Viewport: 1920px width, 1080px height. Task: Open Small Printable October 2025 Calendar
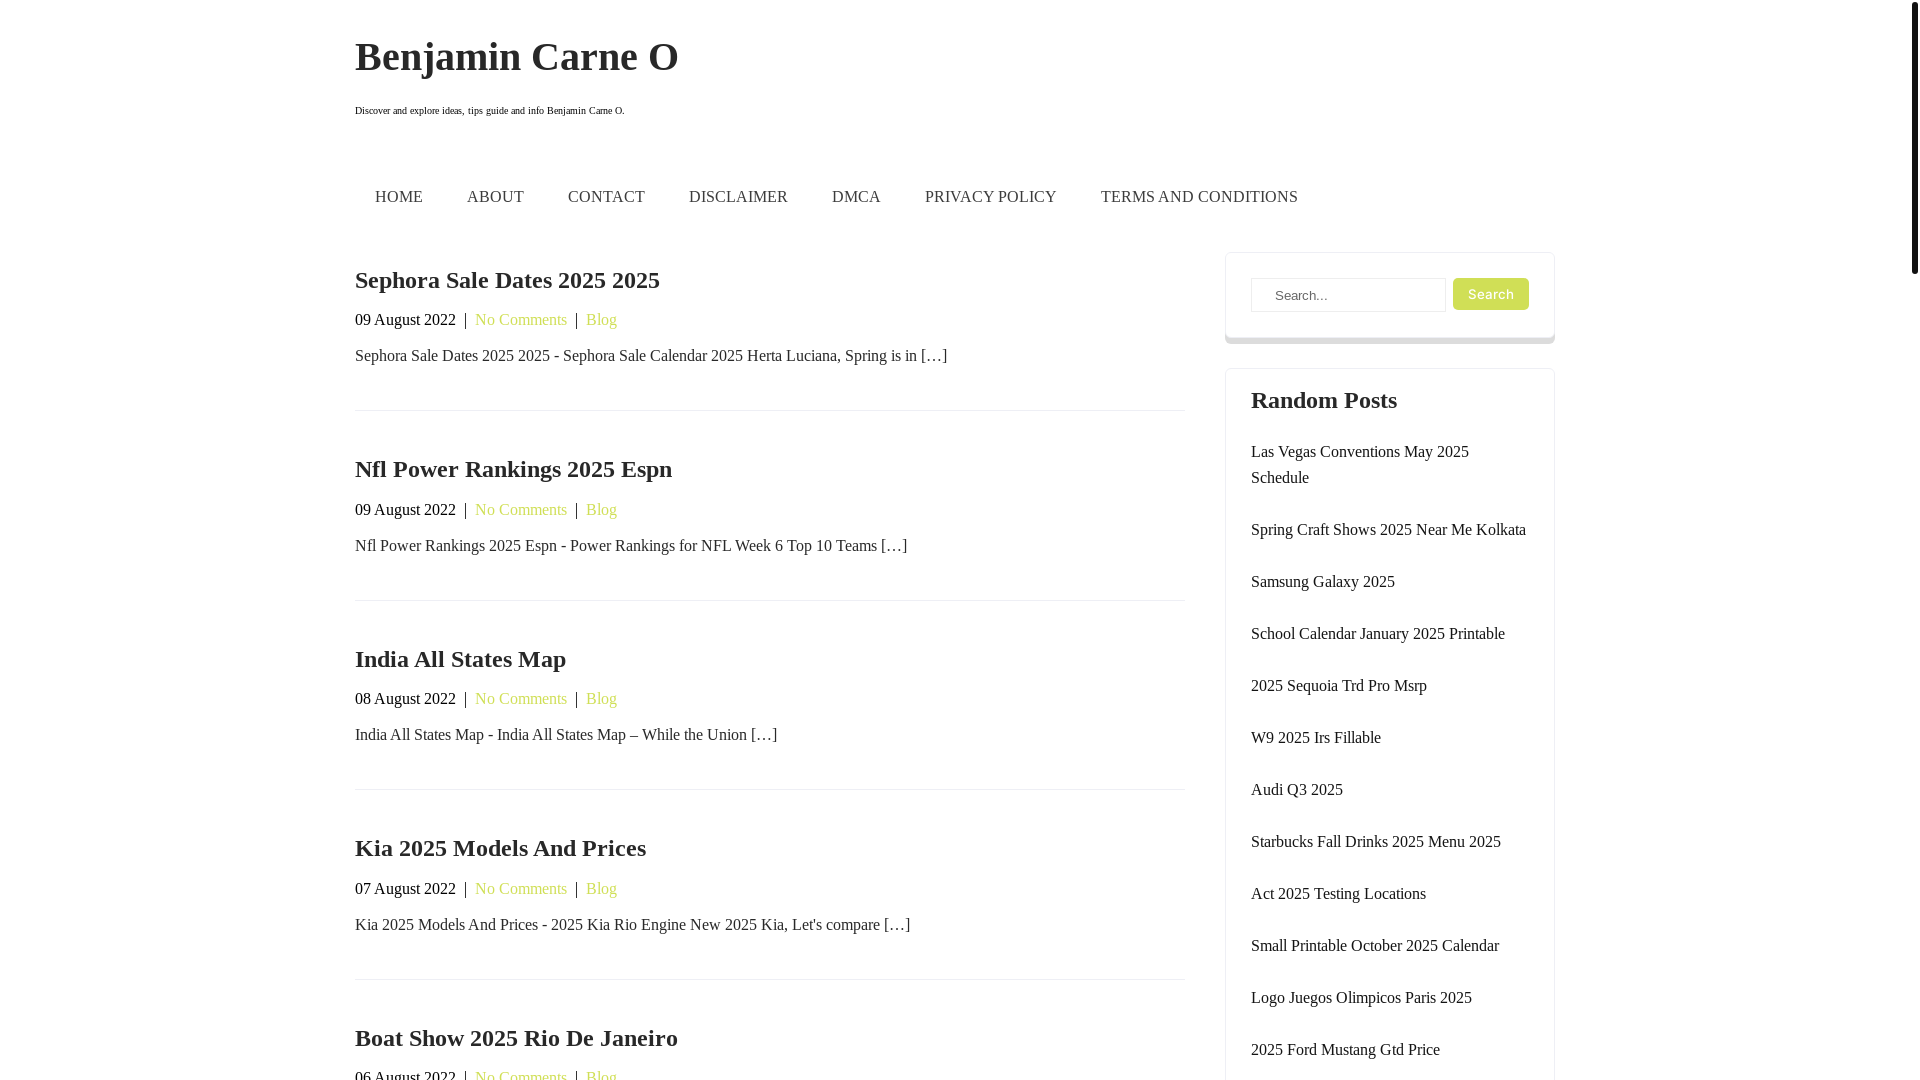pyautogui.click(x=1374, y=946)
